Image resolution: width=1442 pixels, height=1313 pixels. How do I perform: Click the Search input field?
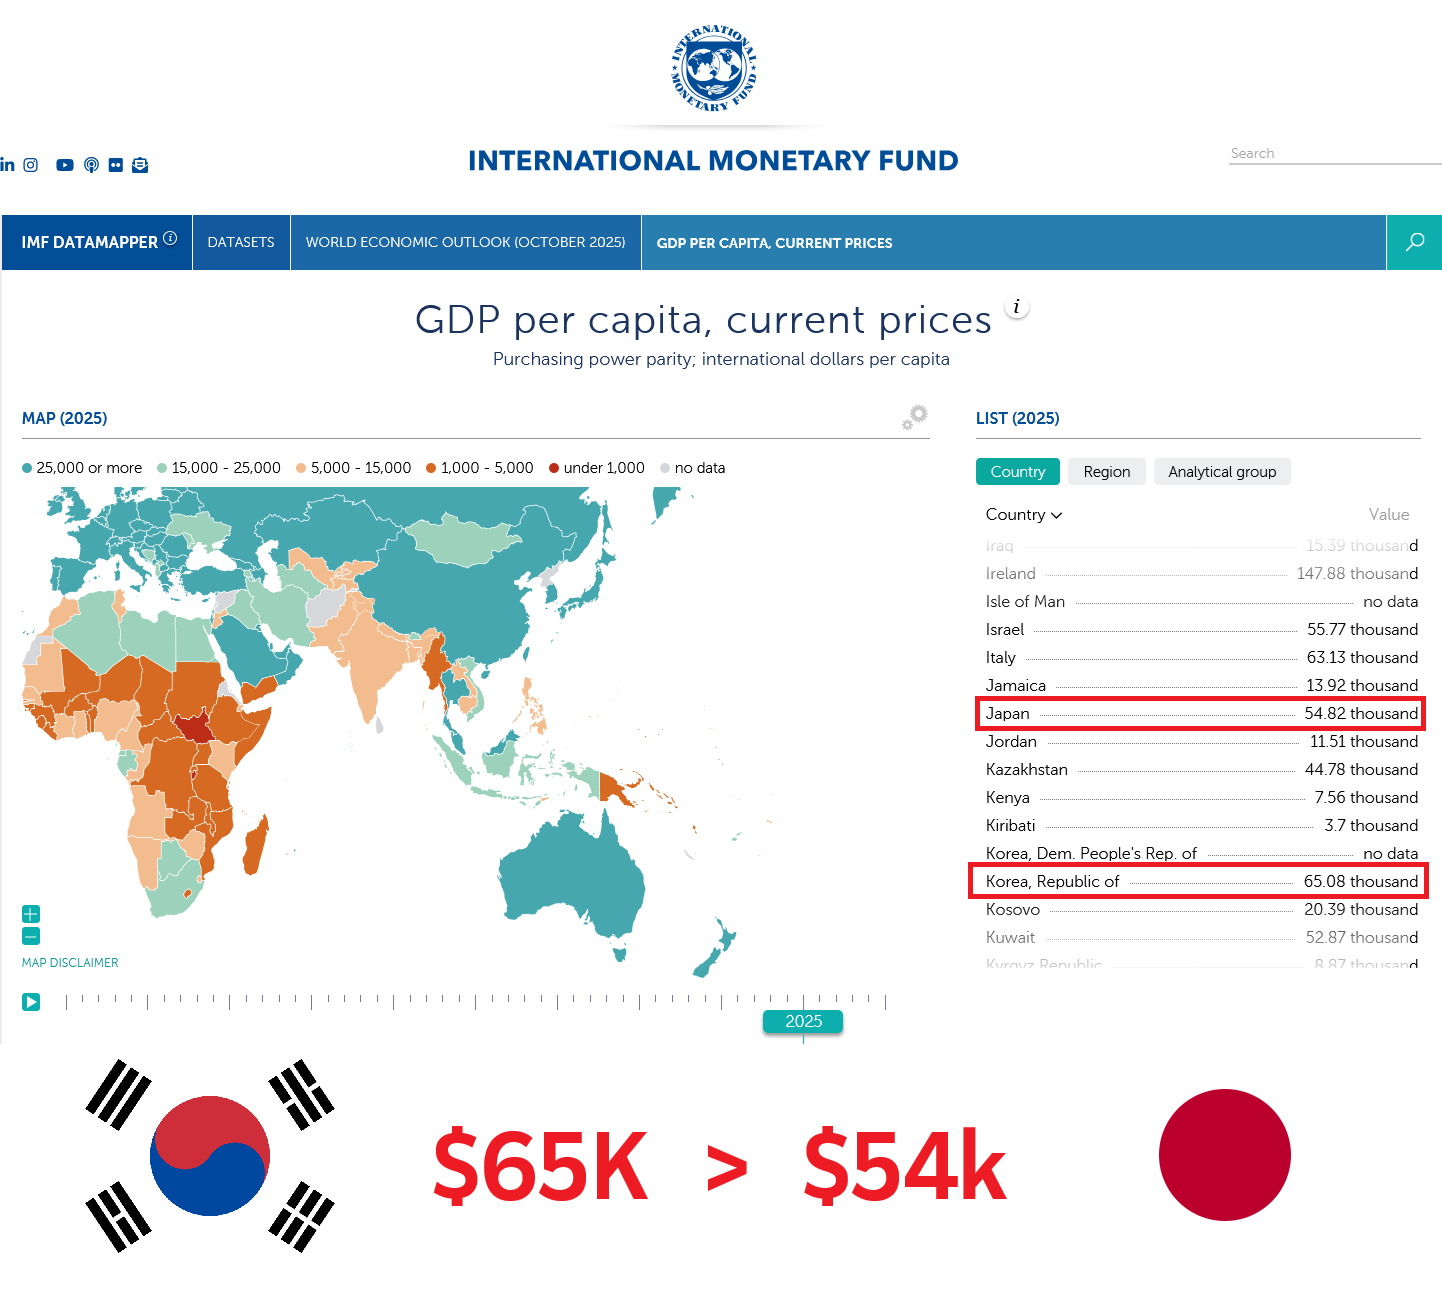pyautogui.click(x=1335, y=153)
